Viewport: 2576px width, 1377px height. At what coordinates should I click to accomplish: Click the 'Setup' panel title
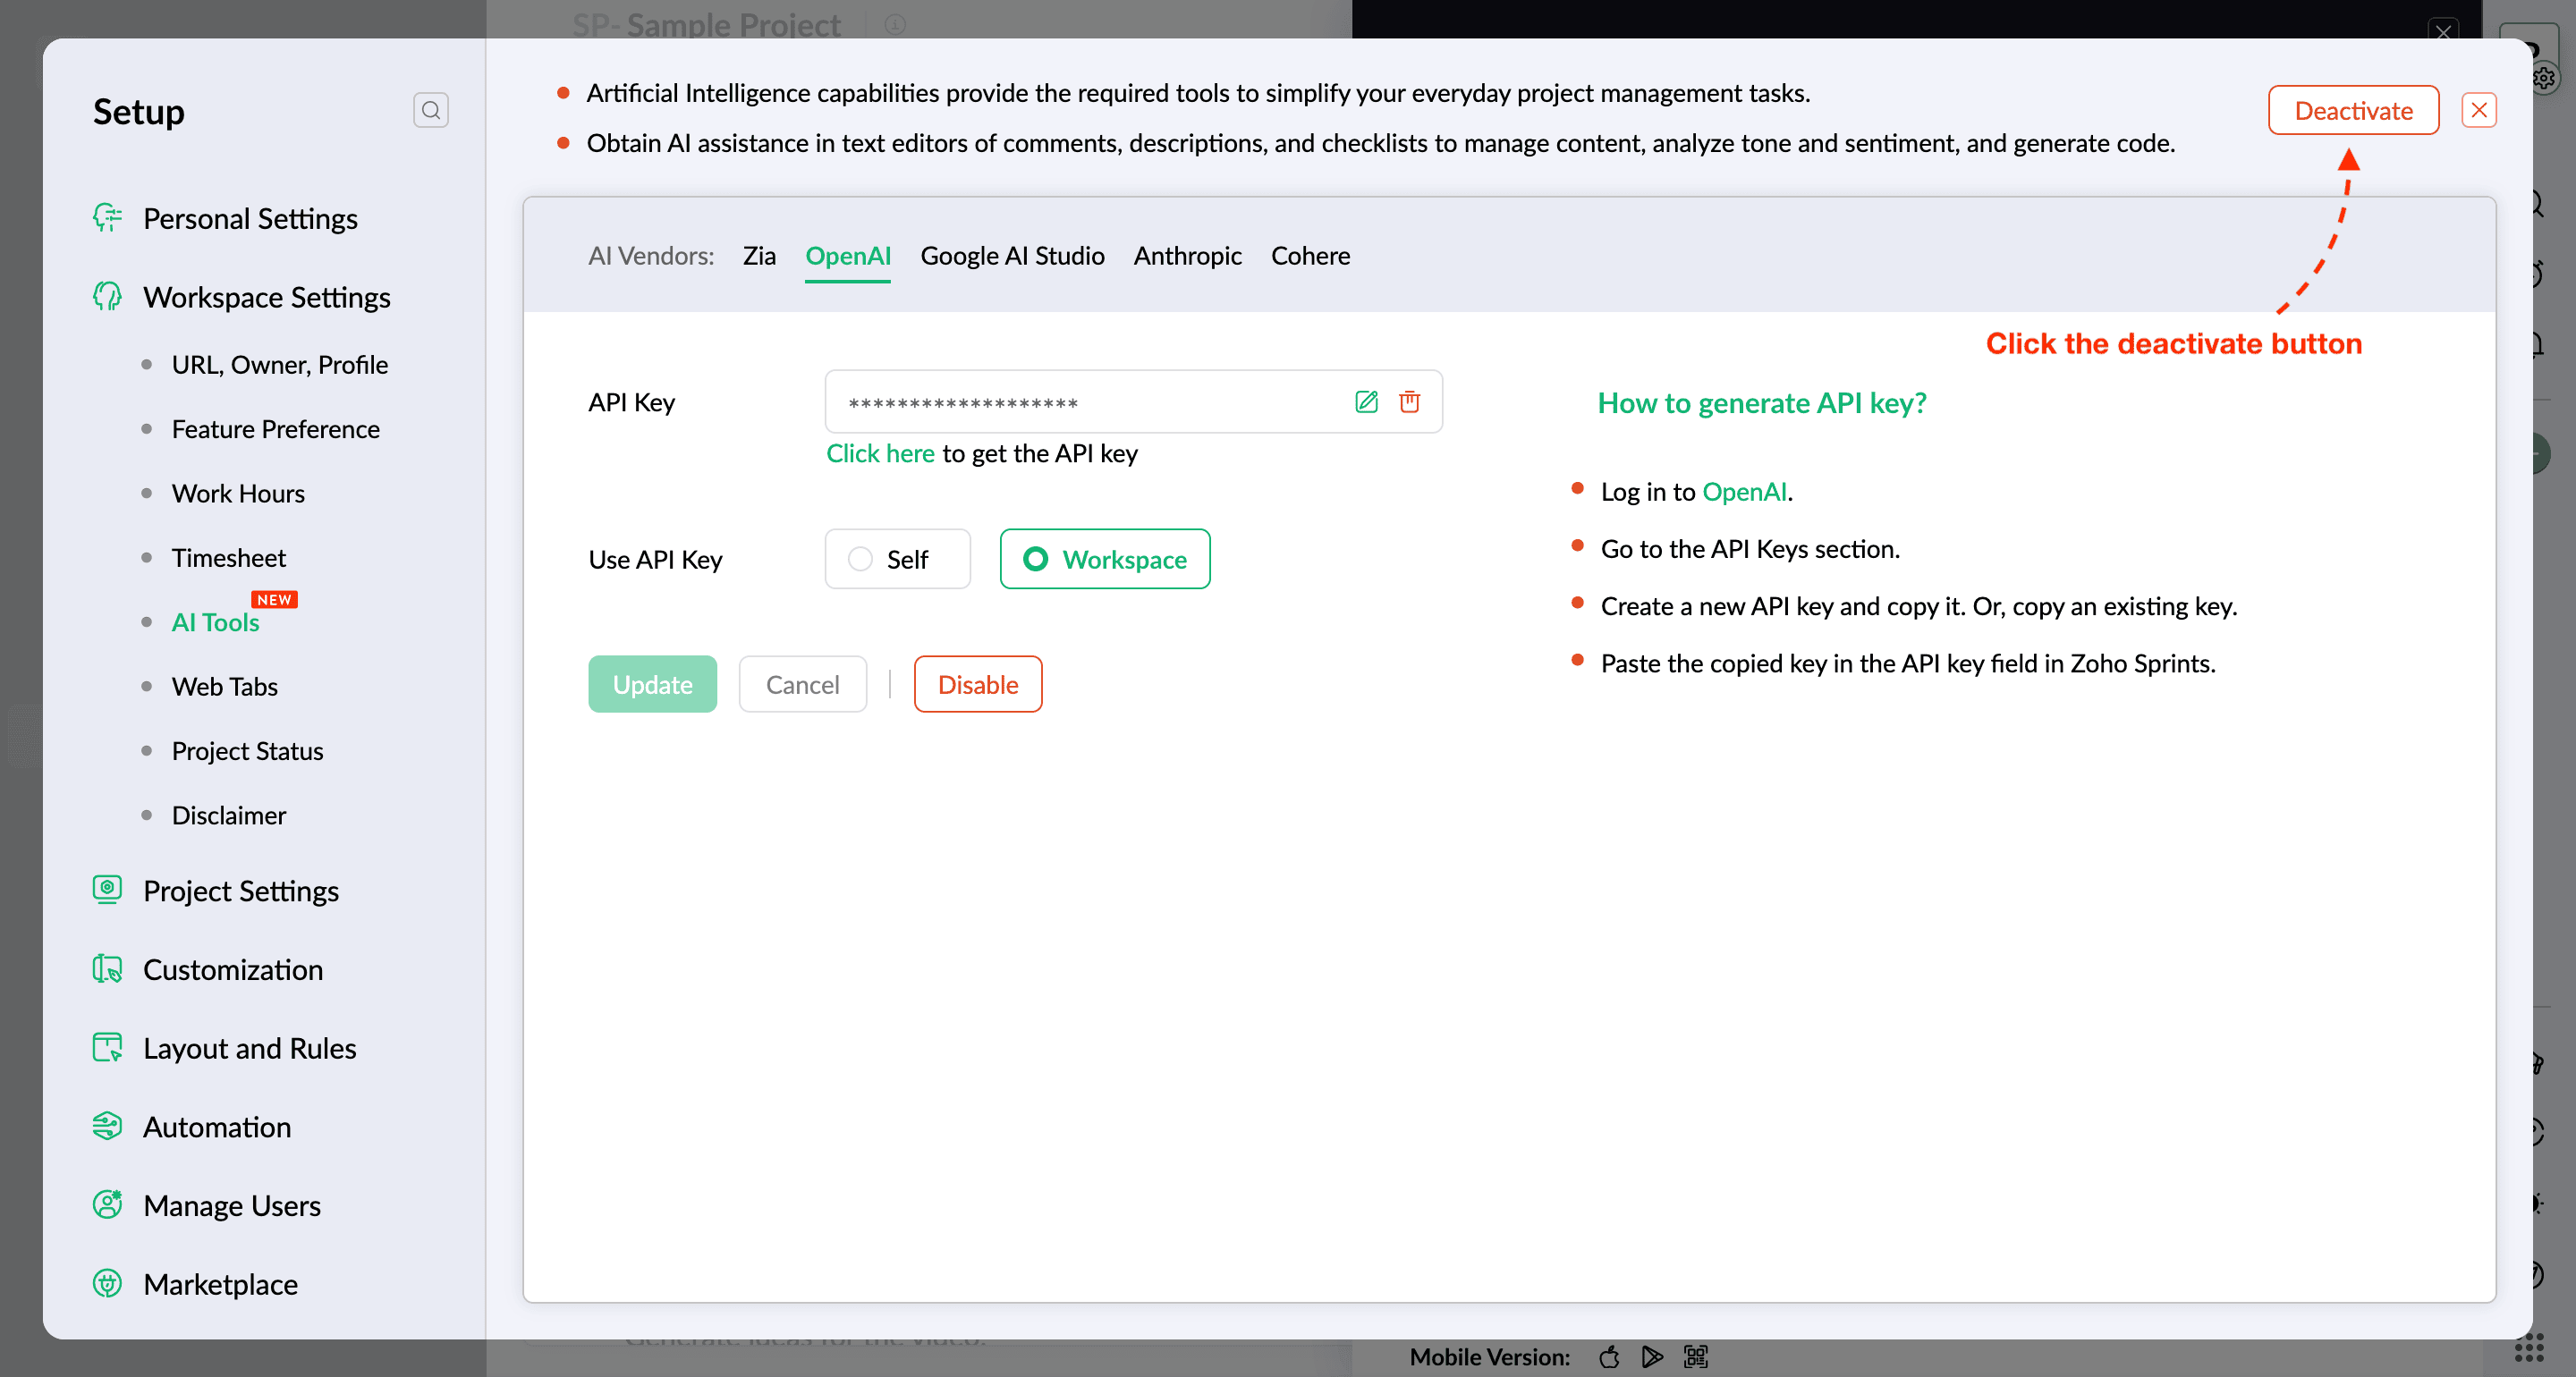point(139,111)
